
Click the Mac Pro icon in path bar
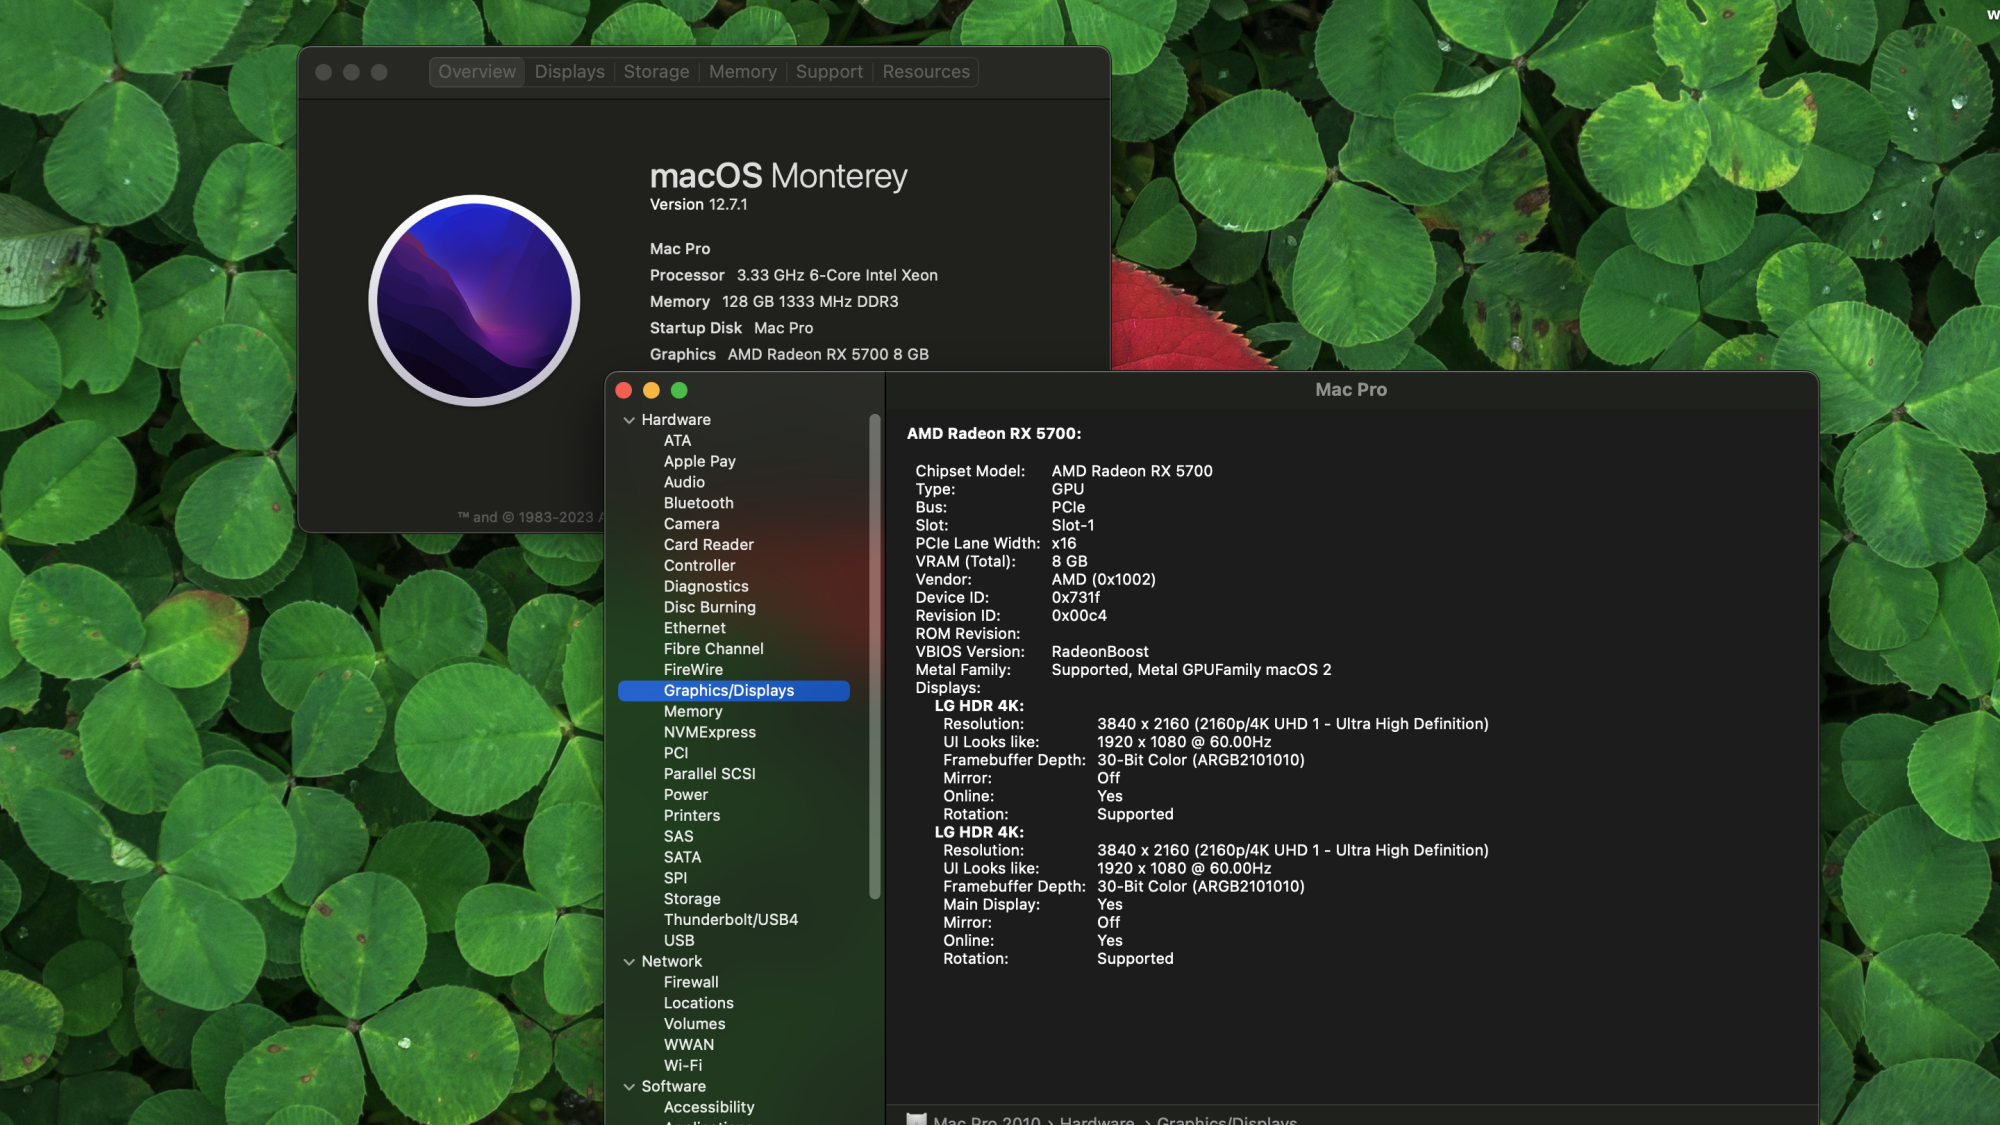(x=916, y=1120)
